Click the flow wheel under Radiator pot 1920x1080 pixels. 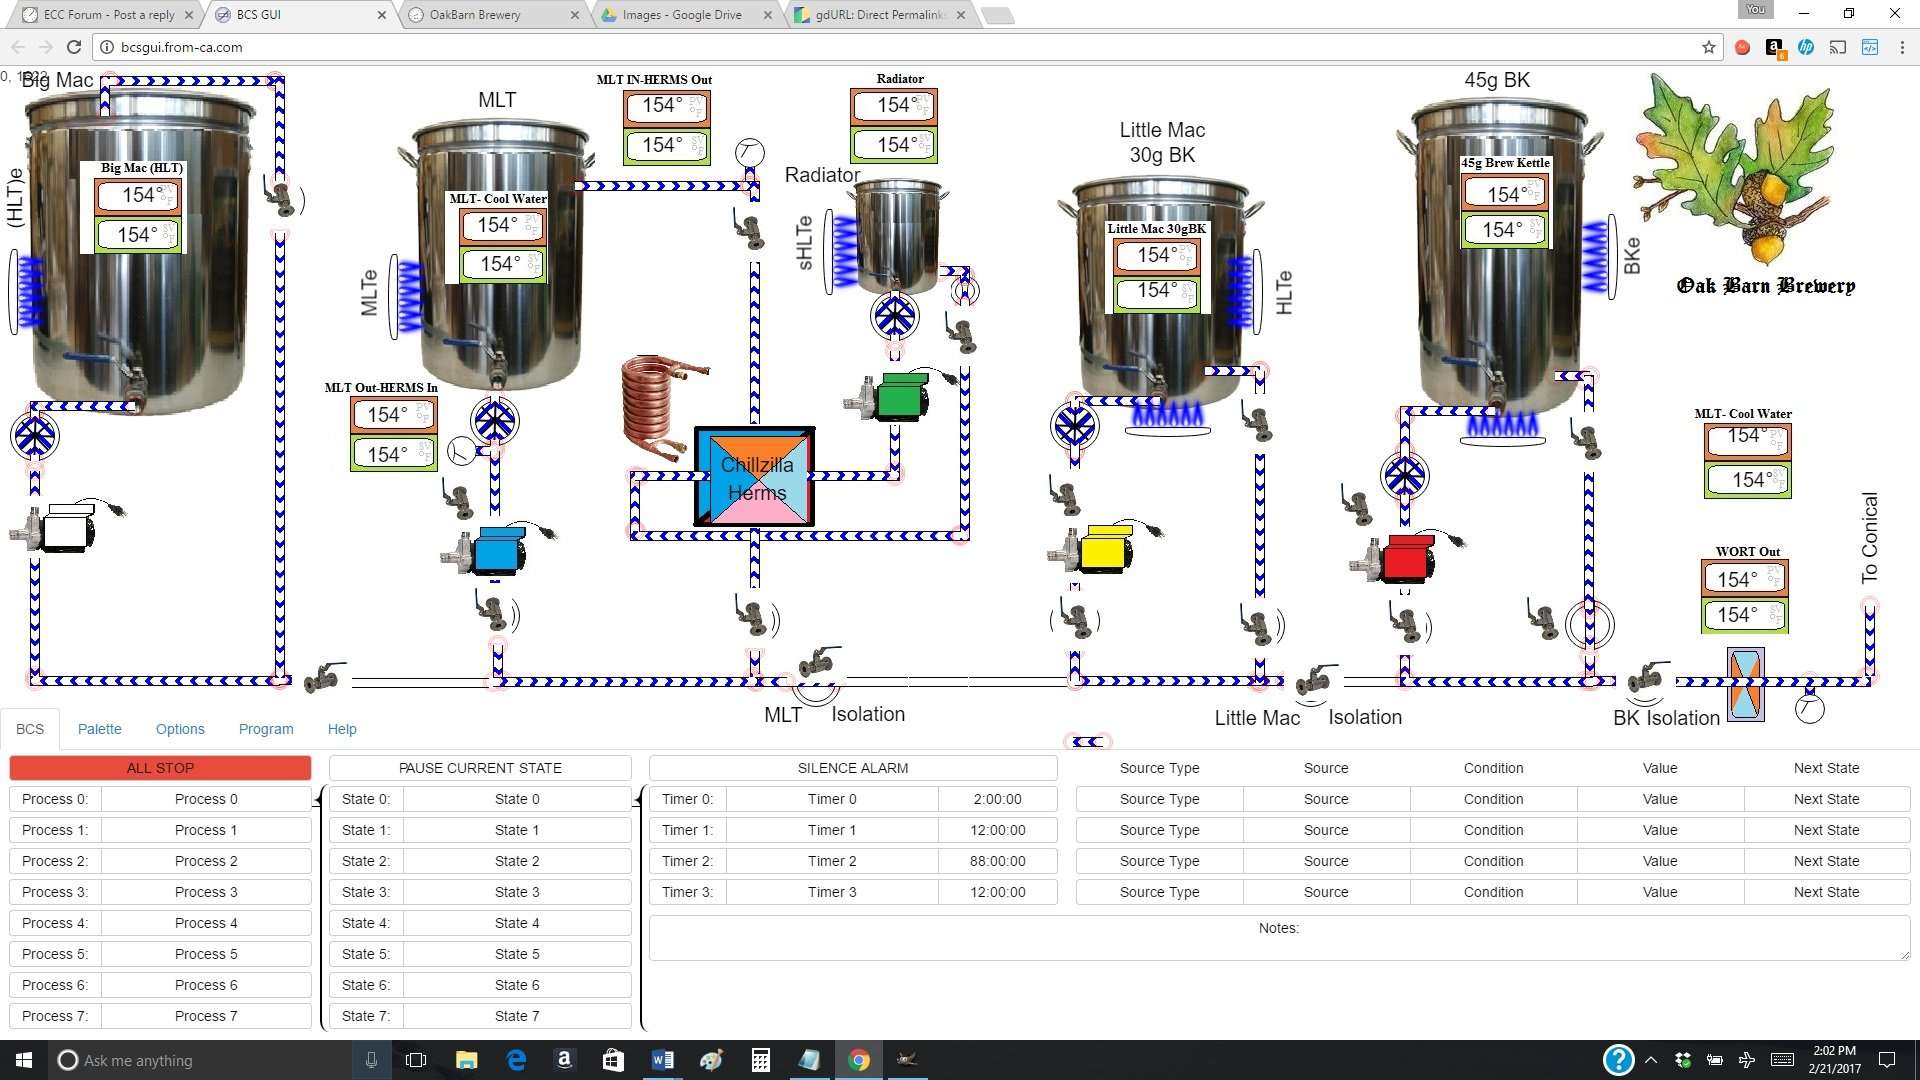coord(894,316)
